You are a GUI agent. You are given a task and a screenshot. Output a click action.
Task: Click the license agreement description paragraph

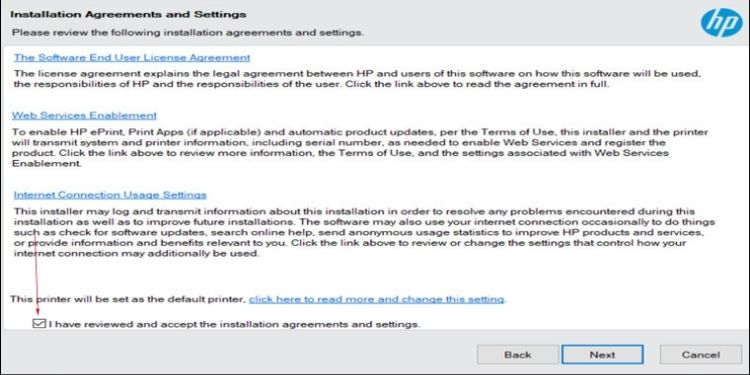point(357,79)
